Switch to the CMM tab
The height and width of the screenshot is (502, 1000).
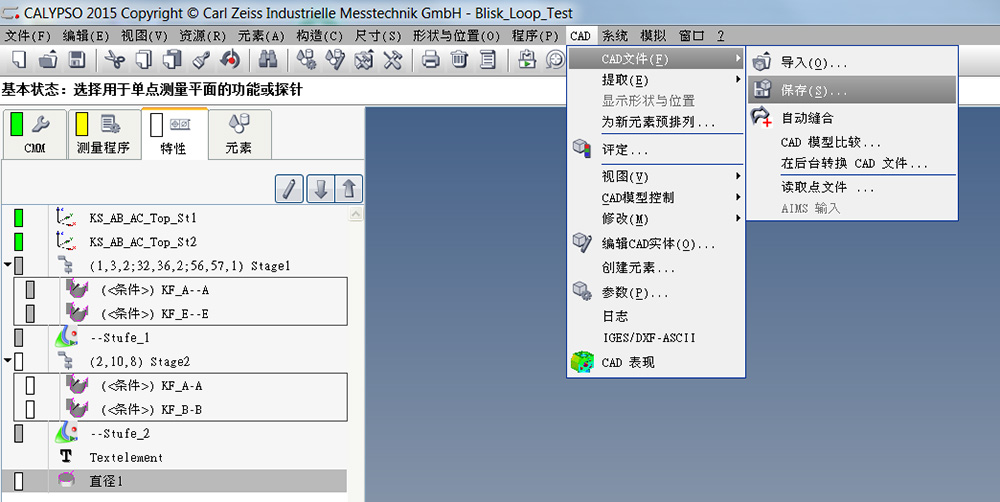[x=36, y=135]
